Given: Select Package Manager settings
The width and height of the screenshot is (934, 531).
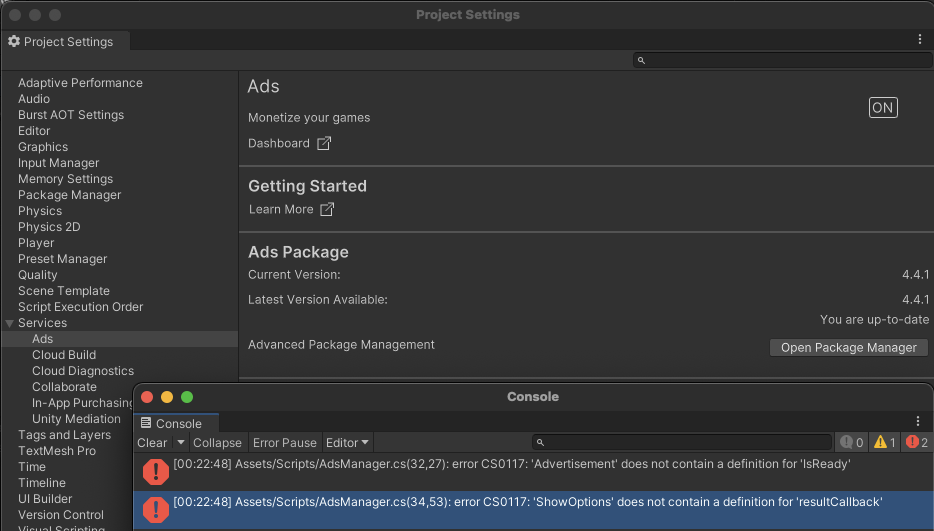Looking at the screenshot, I should point(69,195).
